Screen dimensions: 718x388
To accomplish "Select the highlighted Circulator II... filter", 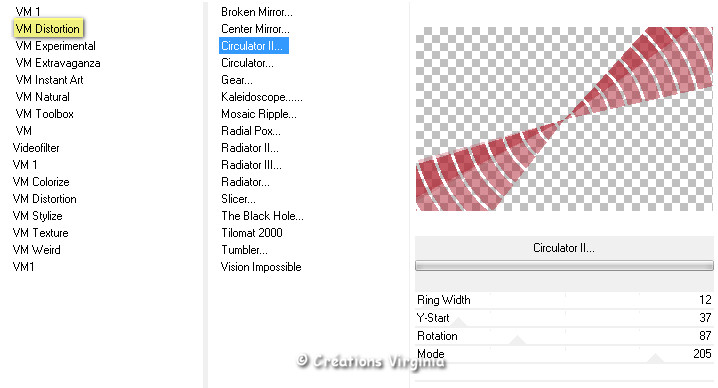I will tap(254, 46).
